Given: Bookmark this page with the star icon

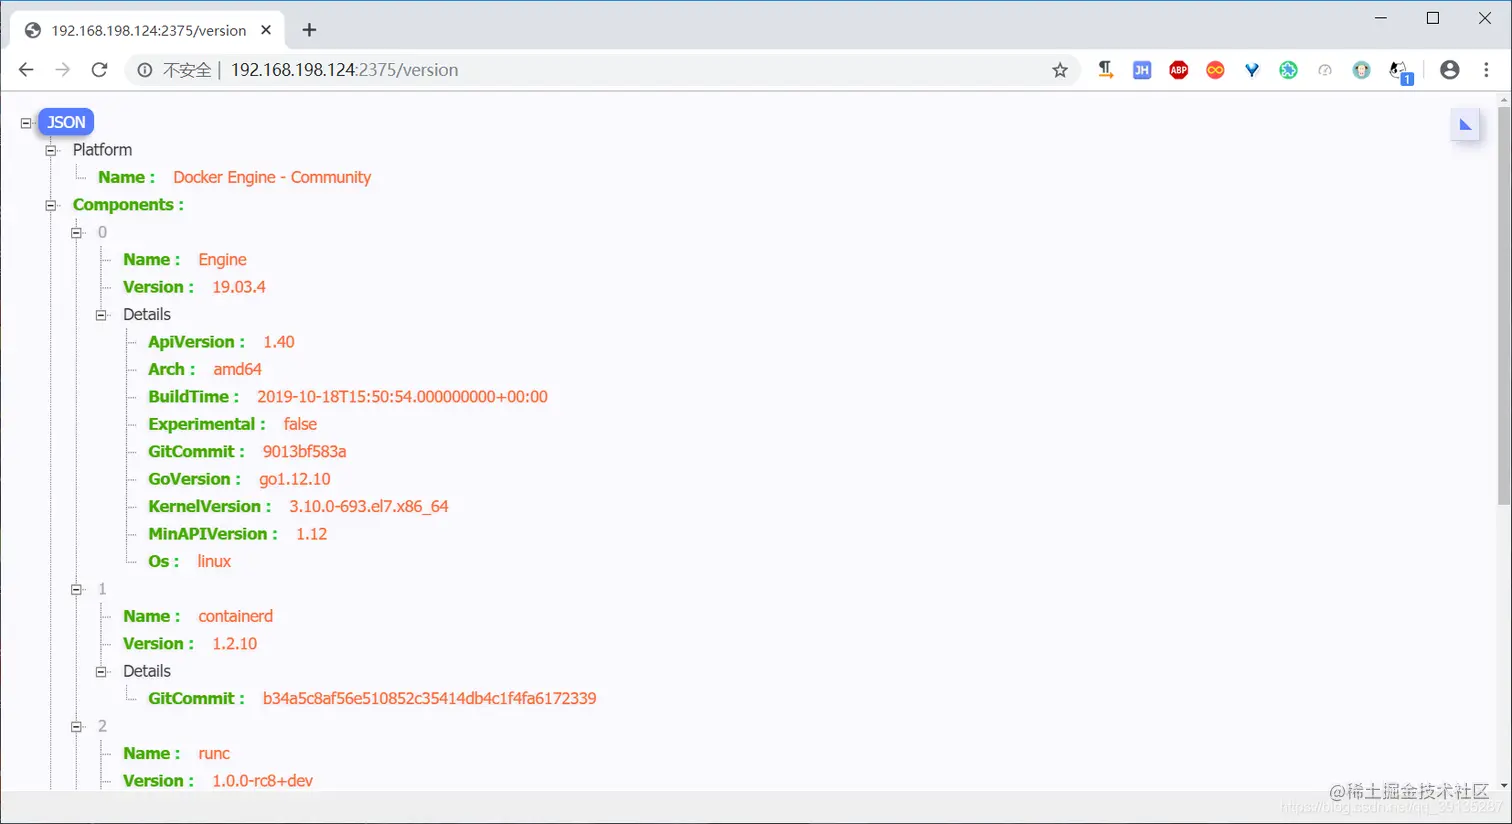Looking at the screenshot, I should tap(1060, 70).
